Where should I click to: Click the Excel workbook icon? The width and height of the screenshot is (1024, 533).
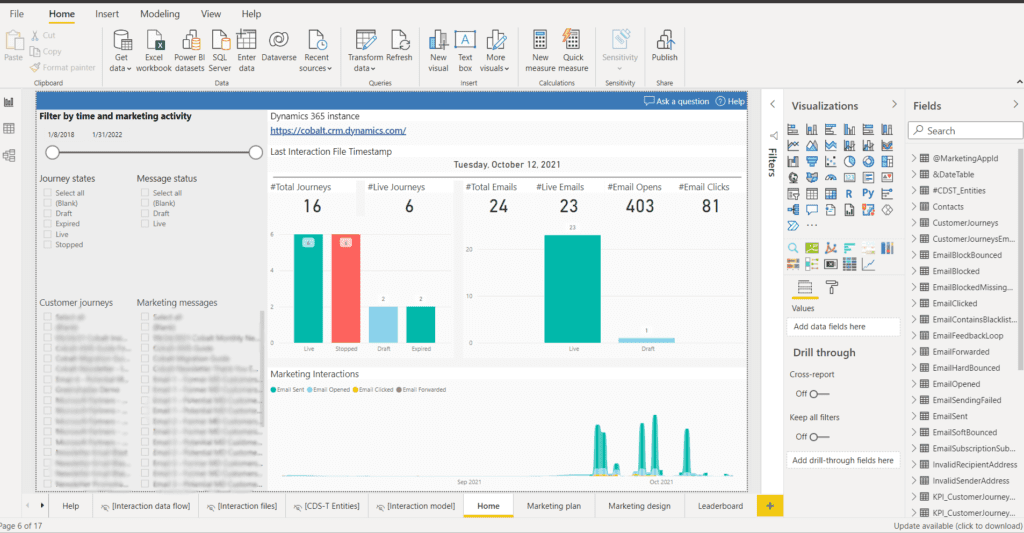tap(155, 40)
